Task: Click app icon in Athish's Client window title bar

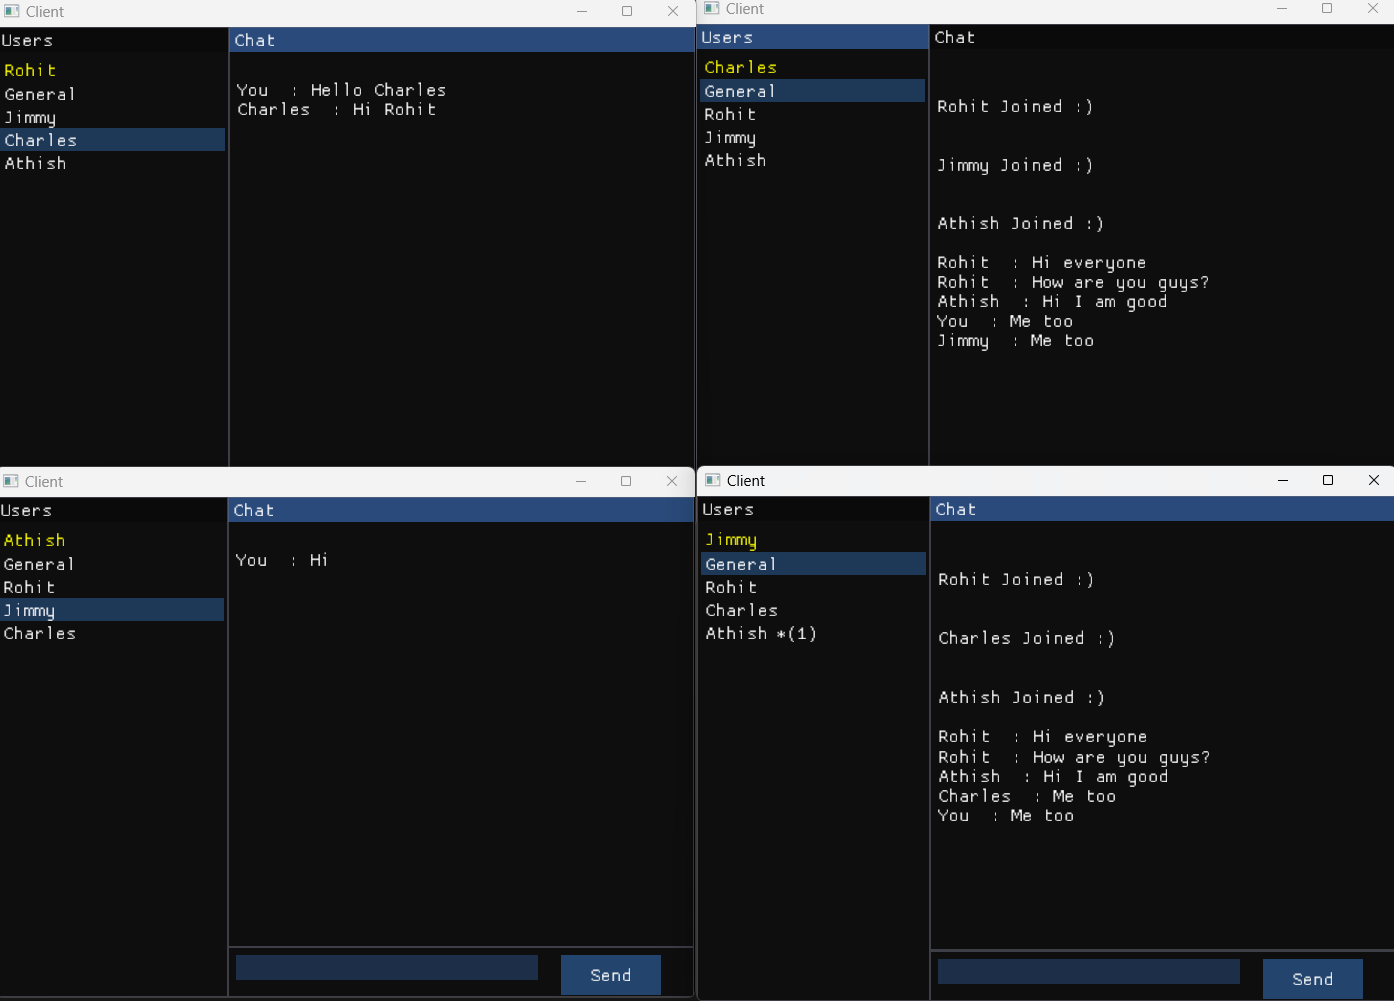Action: point(11,481)
